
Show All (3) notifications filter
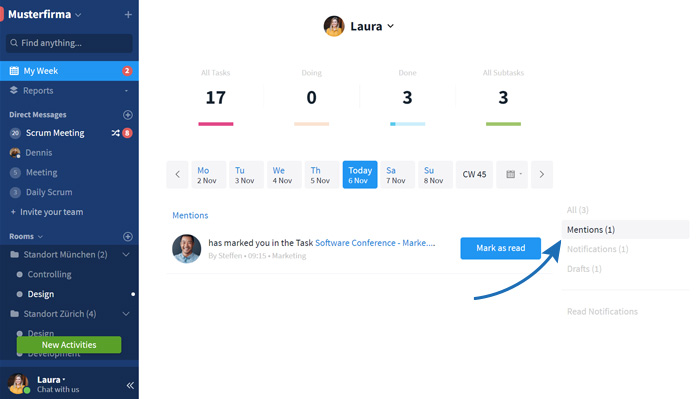578,210
